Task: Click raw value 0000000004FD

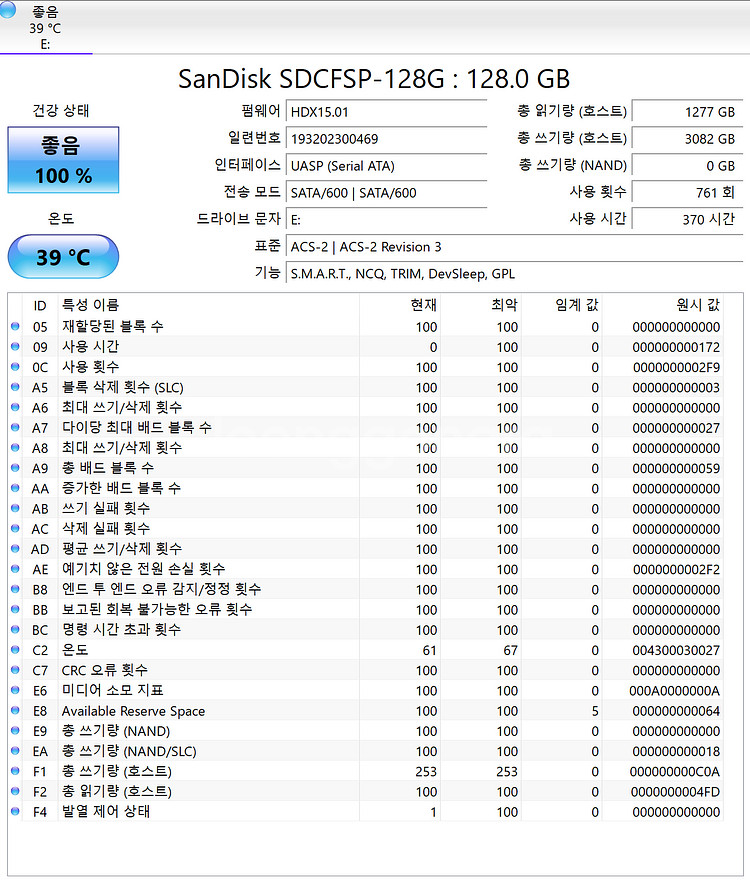Action: pyautogui.click(x=675, y=792)
